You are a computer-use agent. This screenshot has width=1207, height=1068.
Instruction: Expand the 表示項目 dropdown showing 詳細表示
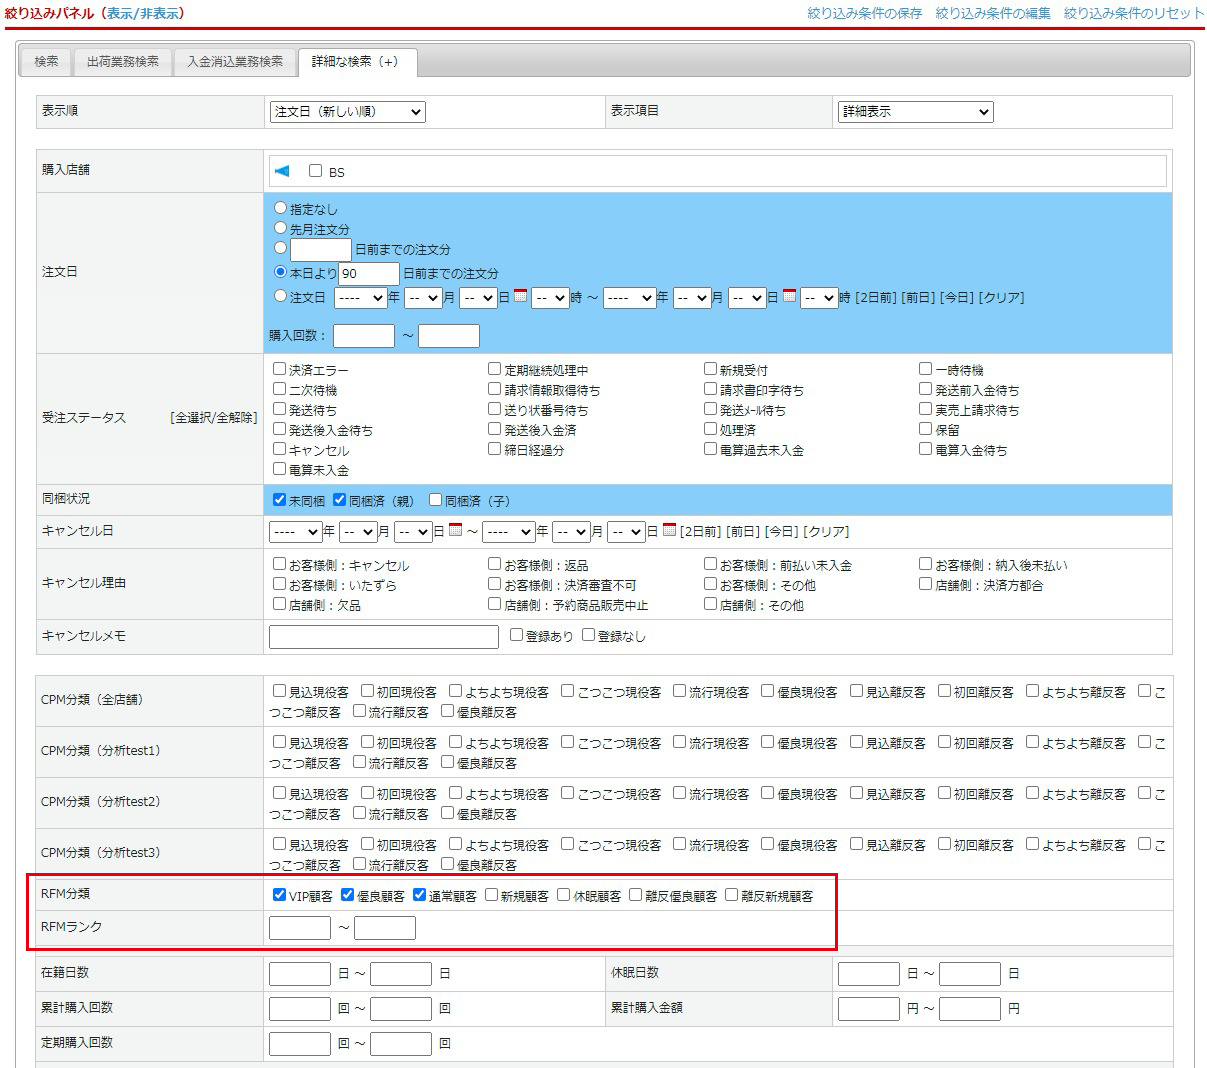[915, 112]
